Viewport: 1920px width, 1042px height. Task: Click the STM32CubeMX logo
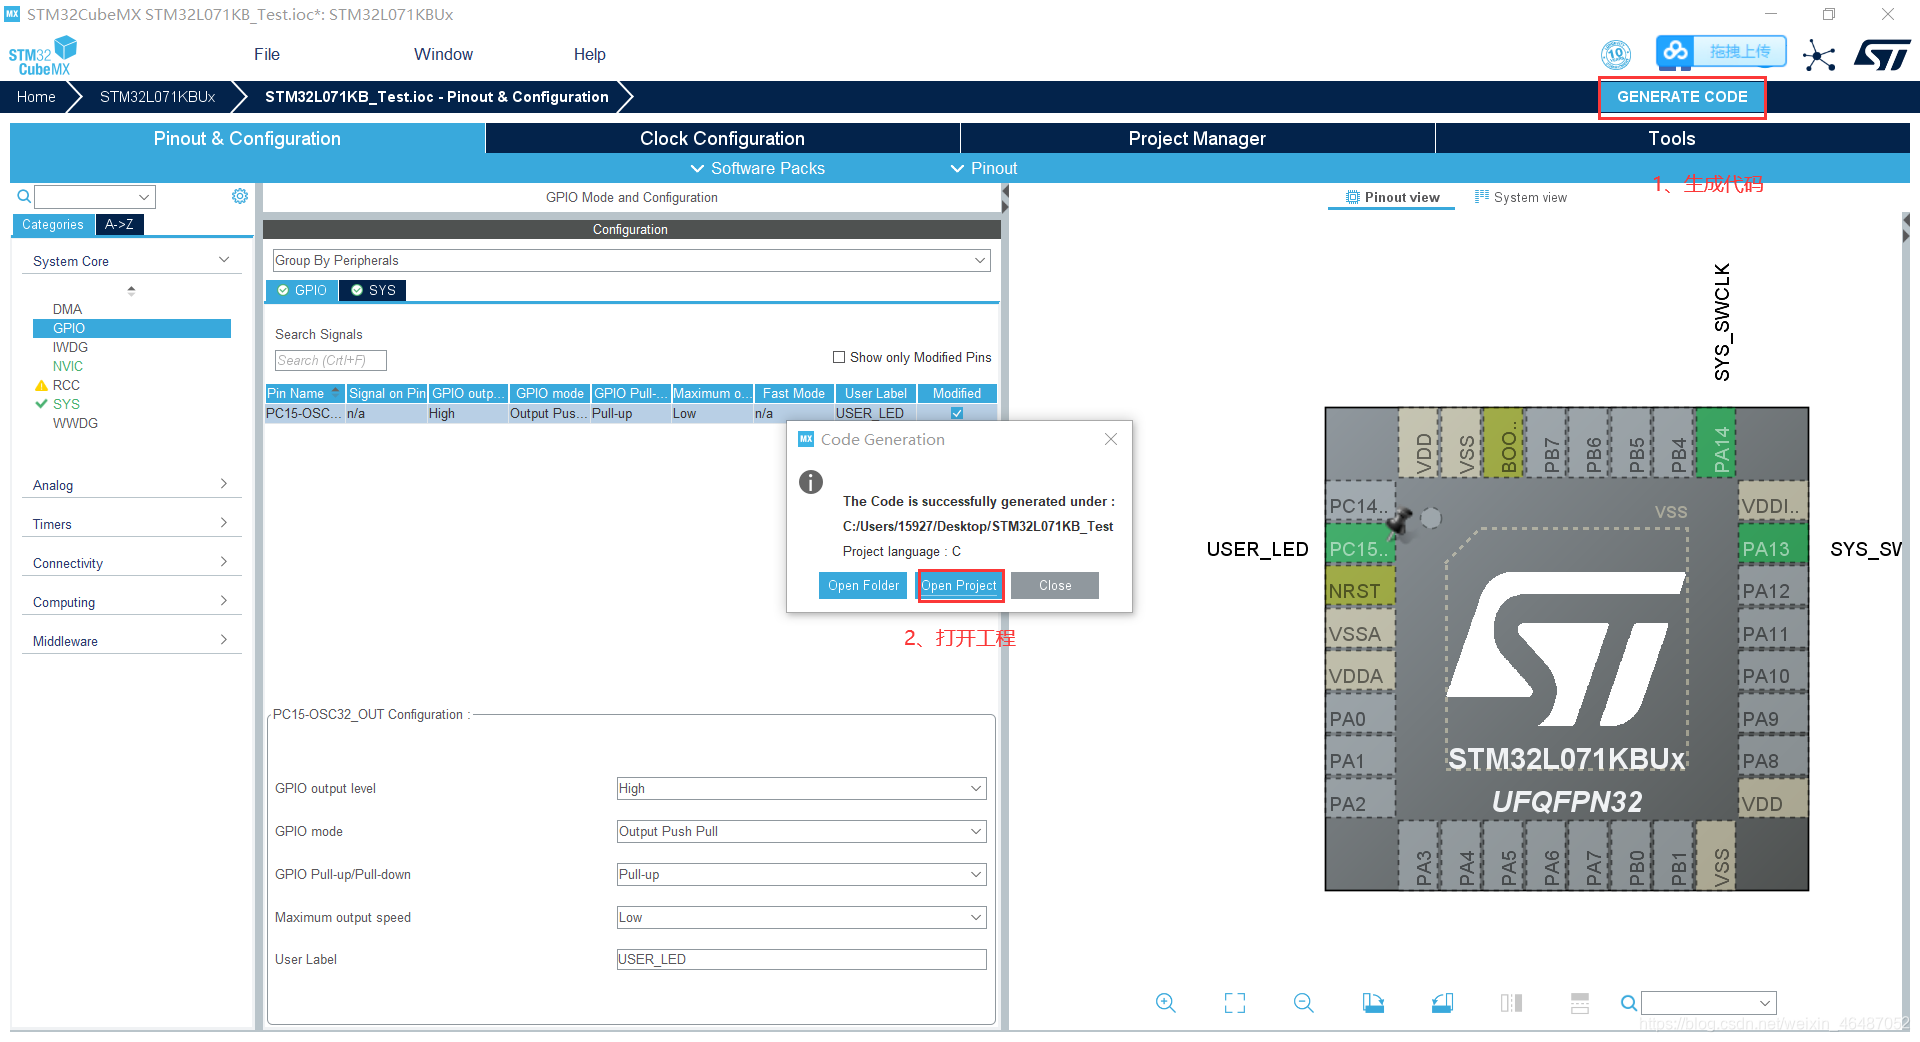[x=42, y=55]
